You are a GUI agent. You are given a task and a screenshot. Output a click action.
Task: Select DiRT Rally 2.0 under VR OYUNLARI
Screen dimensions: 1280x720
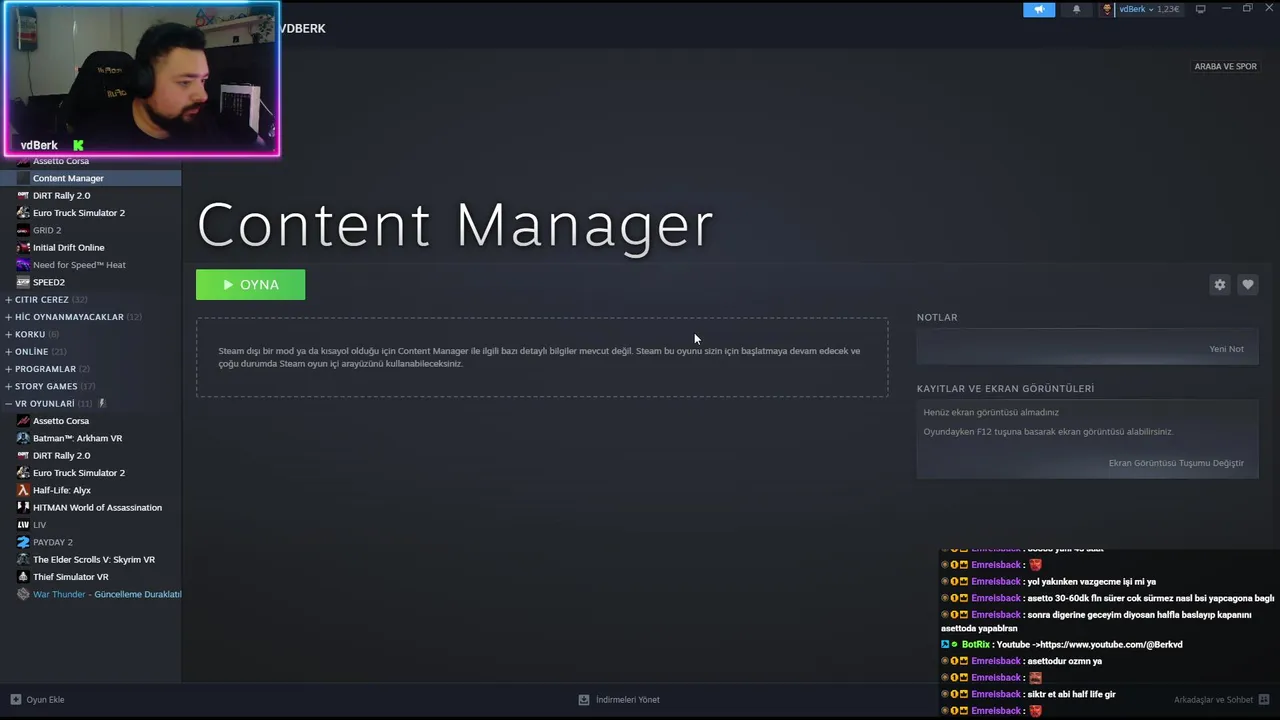tap(61, 456)
